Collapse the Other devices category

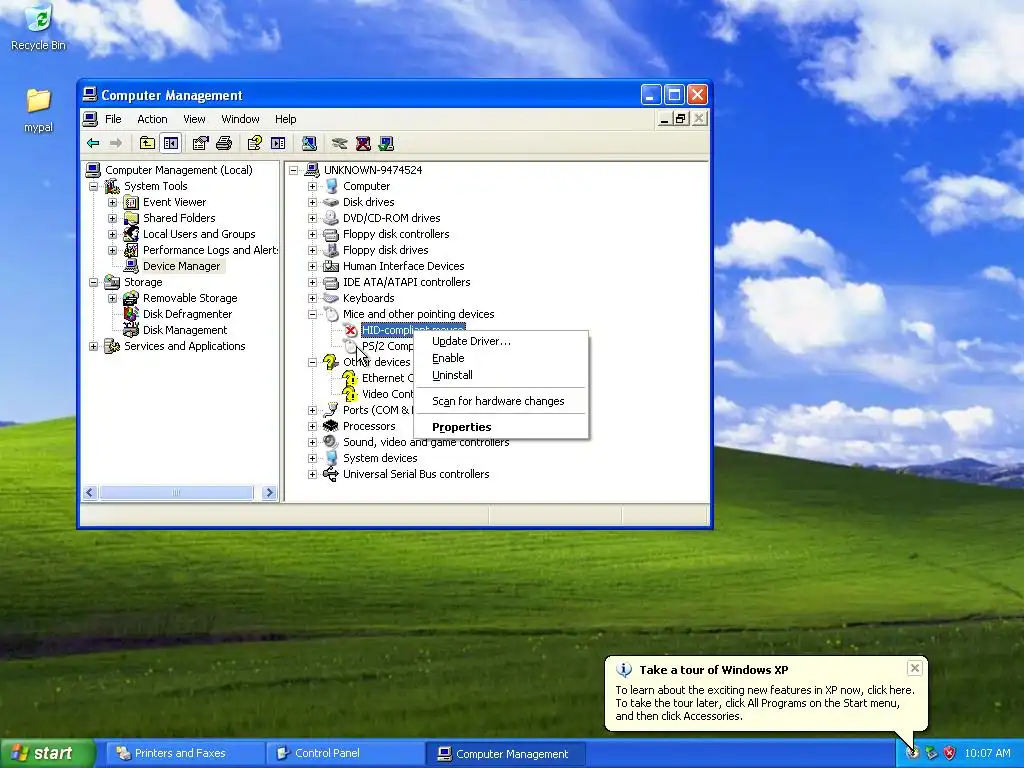tap(312, 362)
